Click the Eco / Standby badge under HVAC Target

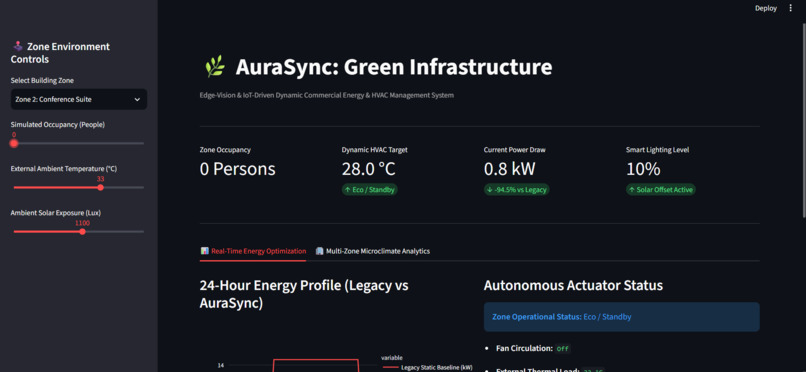370,190
